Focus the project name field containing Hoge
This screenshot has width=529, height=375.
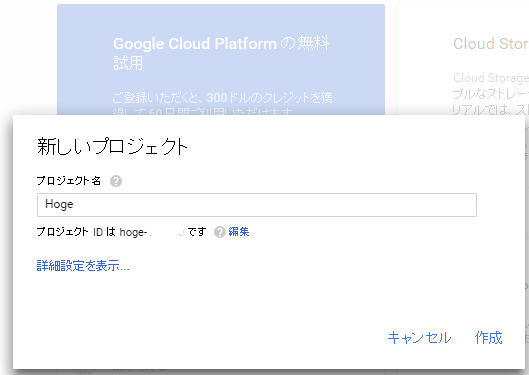point(257,205)
